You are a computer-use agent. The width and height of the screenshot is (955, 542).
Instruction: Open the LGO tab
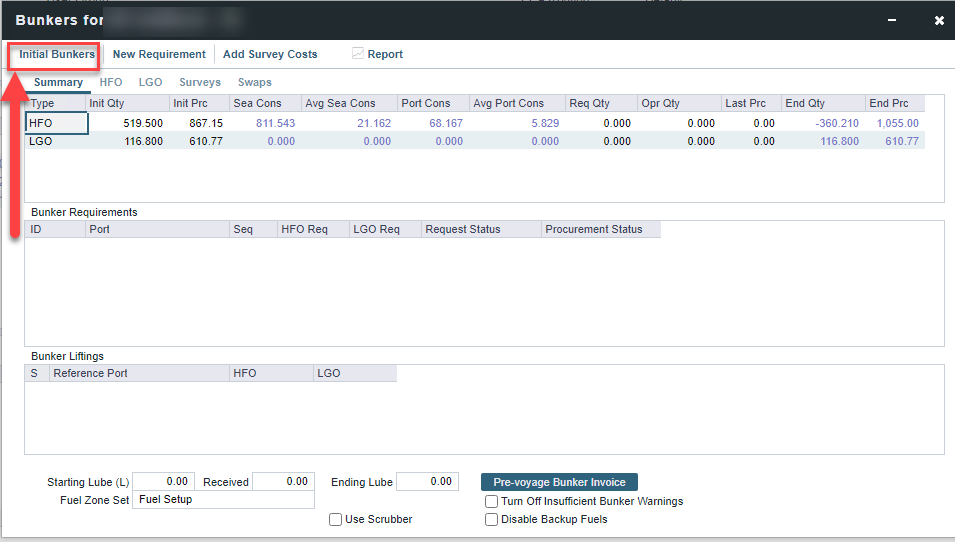click(150, 82)
